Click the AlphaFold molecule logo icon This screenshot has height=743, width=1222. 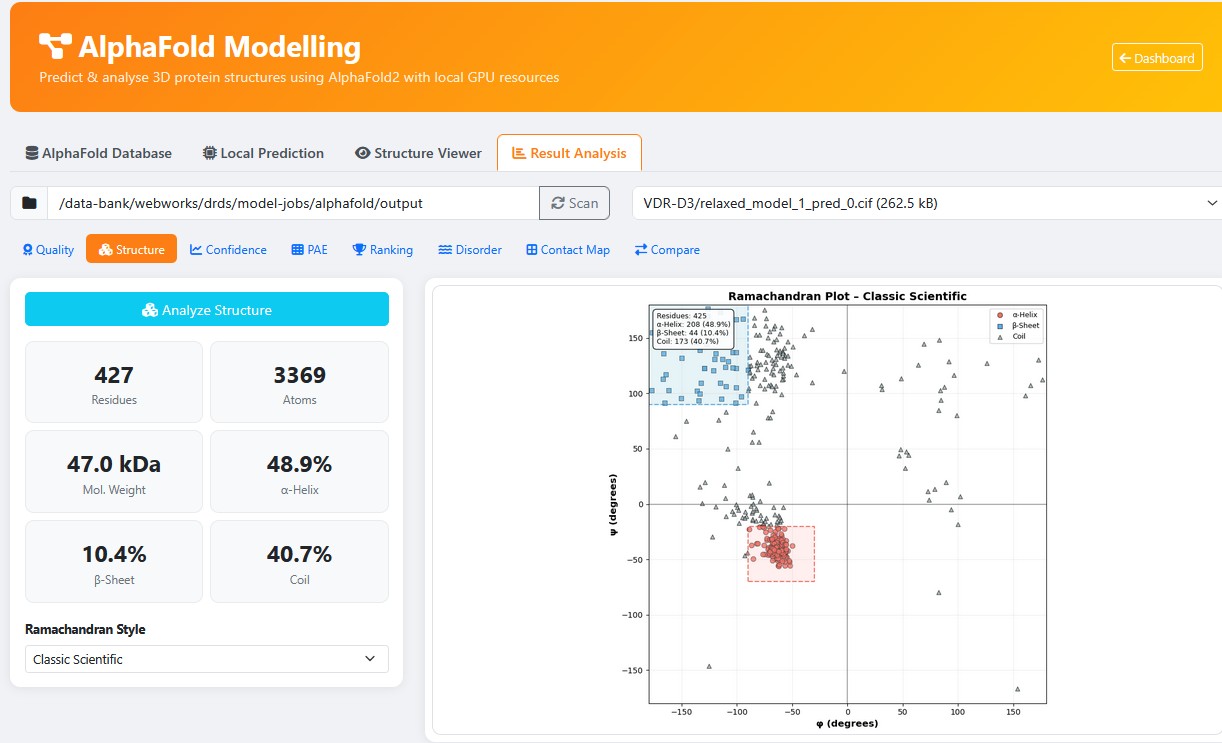point(55,46)
